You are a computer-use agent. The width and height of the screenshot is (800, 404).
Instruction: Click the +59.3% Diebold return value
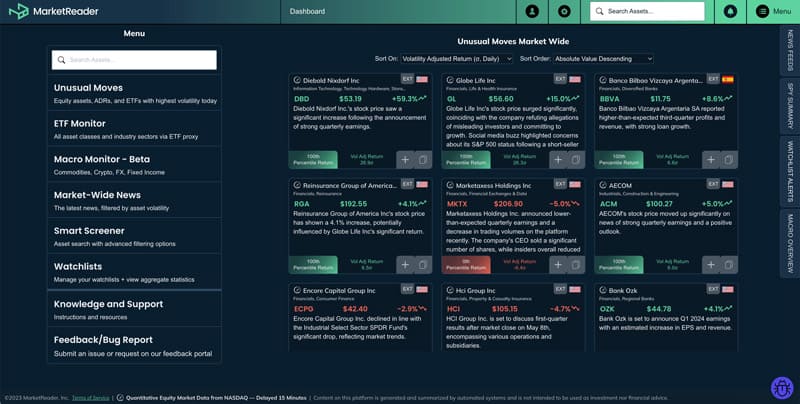[x=405, y=99]
